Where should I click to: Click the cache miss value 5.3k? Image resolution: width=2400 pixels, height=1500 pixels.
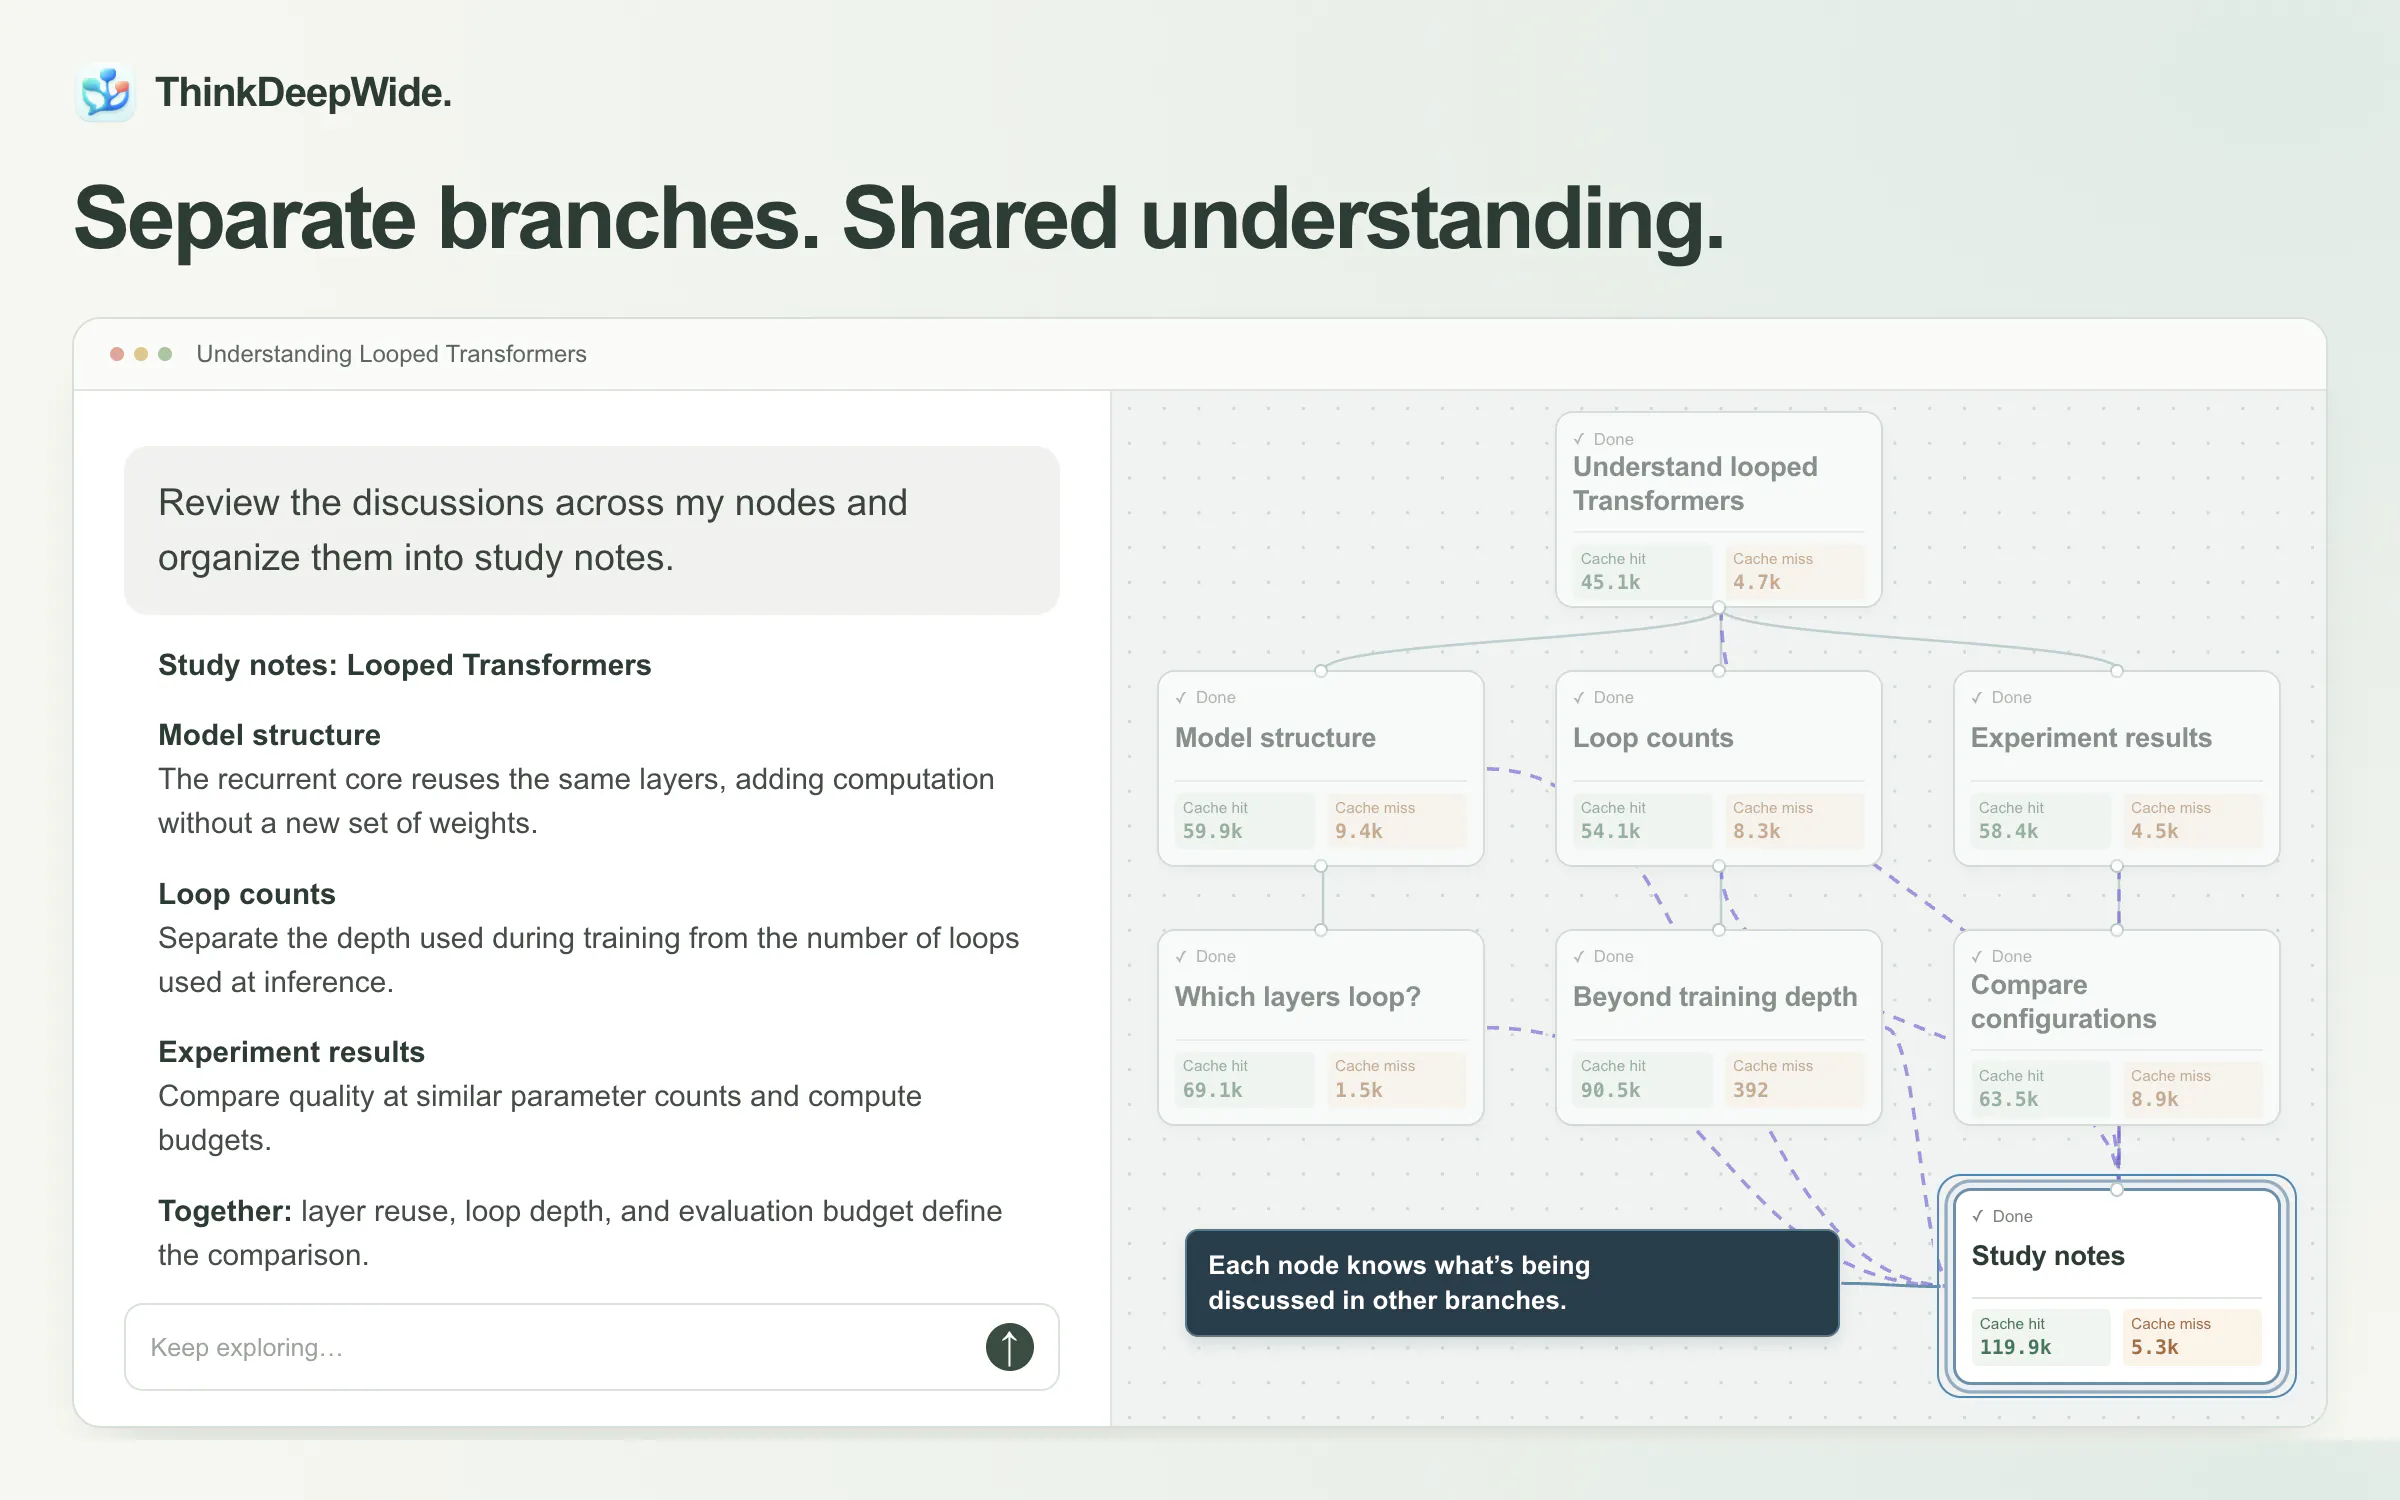pyautogui.click(x=2154, y=1347)
